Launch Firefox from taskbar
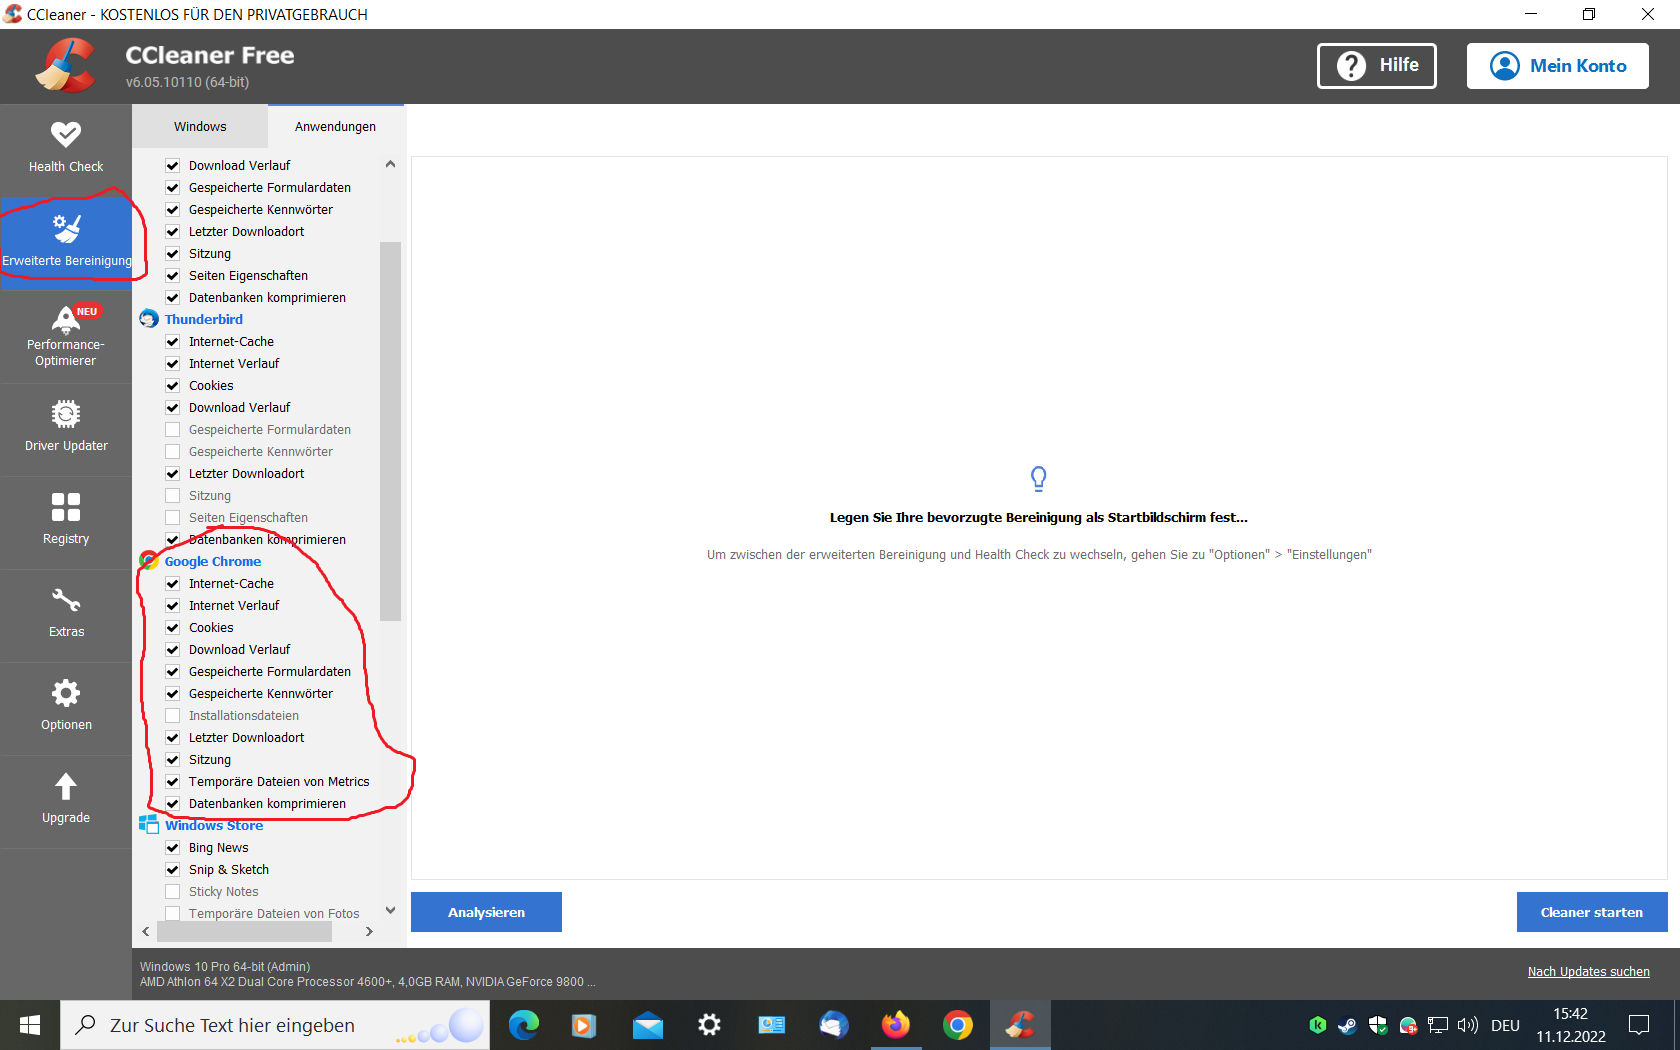Viewport: 1680px width, 1050px height. [x=896, y=1025]
